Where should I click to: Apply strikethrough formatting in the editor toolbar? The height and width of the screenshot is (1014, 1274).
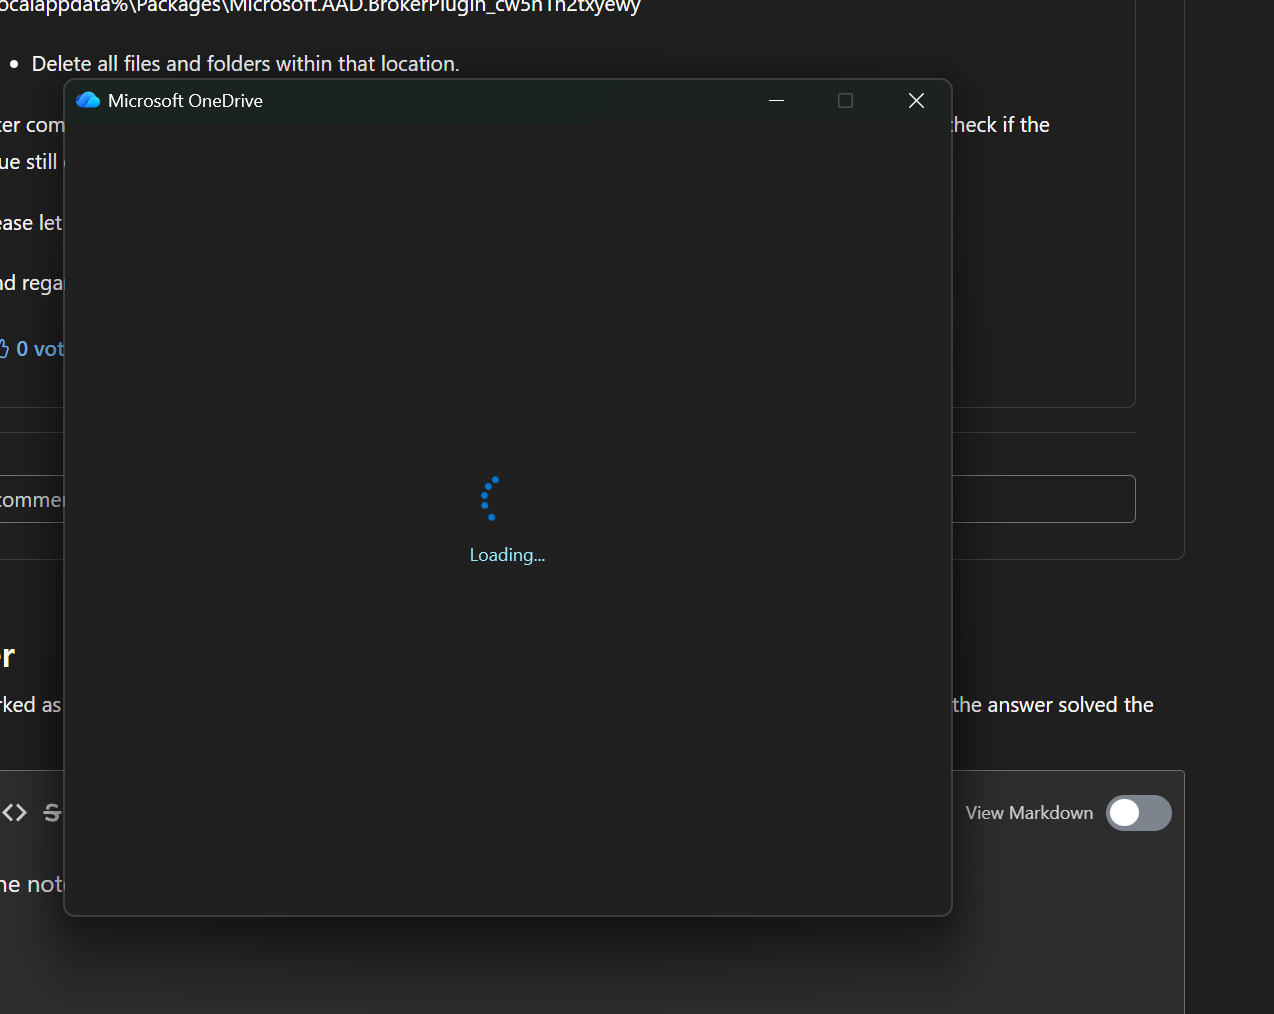click(x=53, y=813)
